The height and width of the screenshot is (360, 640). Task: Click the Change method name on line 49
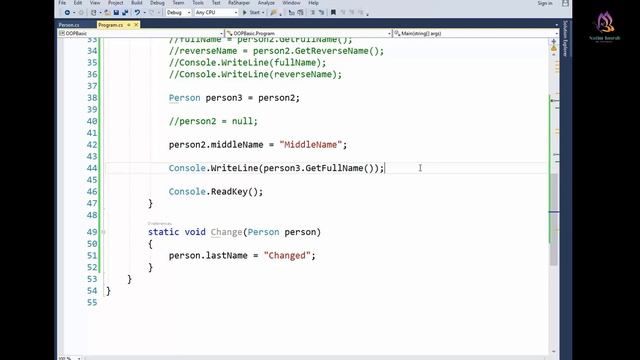click(227, 232)
